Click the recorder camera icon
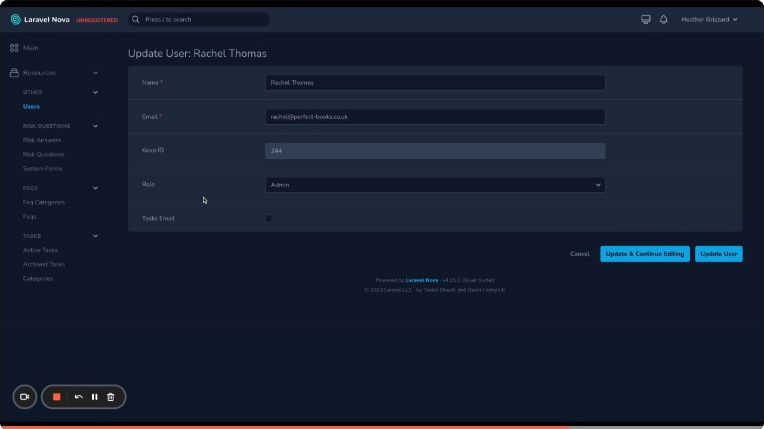 [25, 397]
